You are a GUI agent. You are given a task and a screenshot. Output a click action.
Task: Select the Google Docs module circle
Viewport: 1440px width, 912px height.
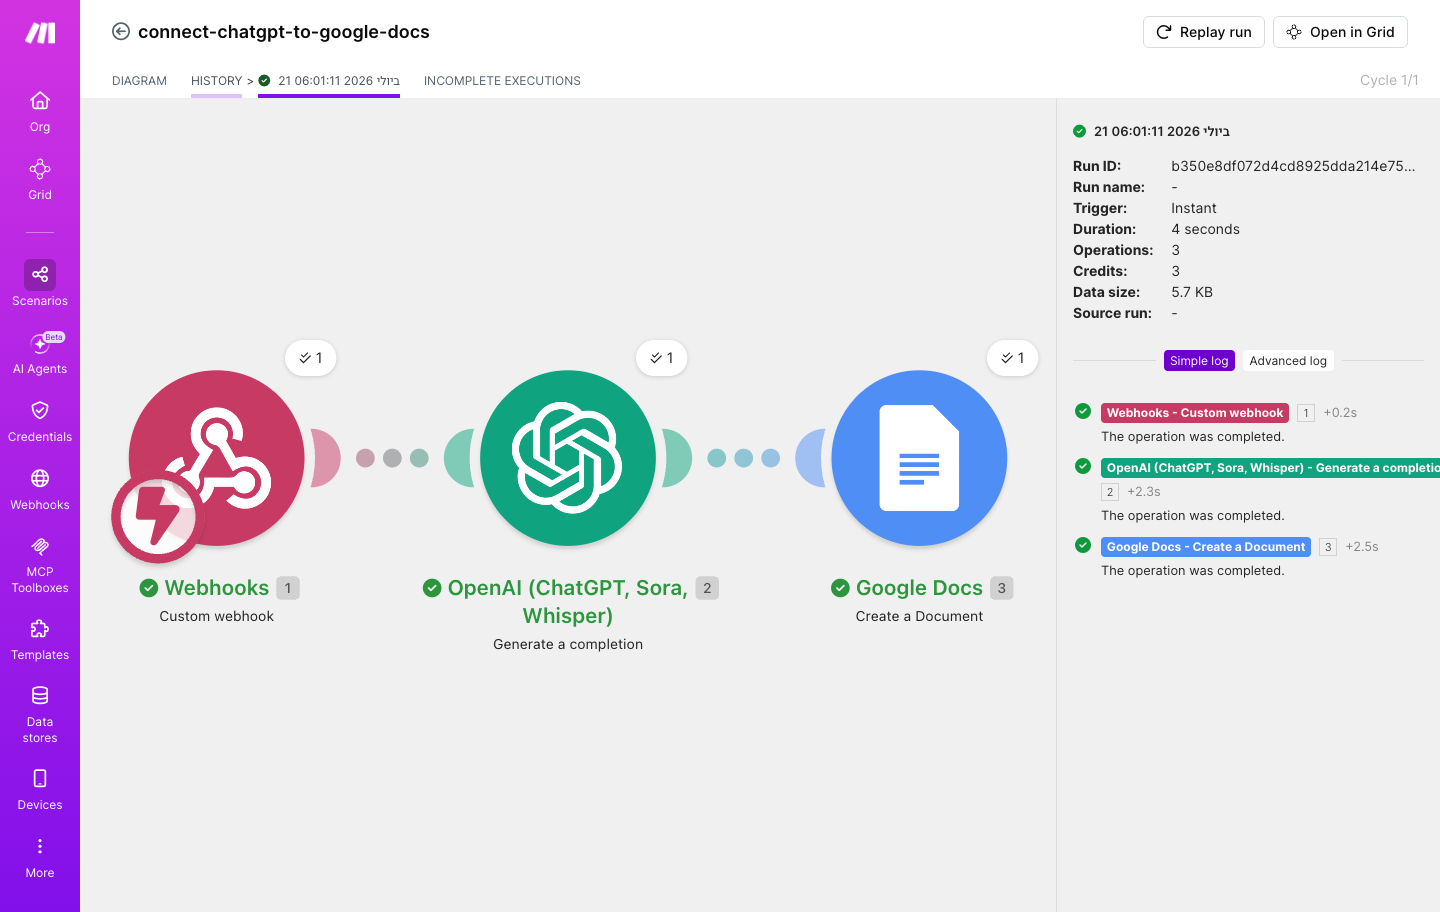[919, 458]
